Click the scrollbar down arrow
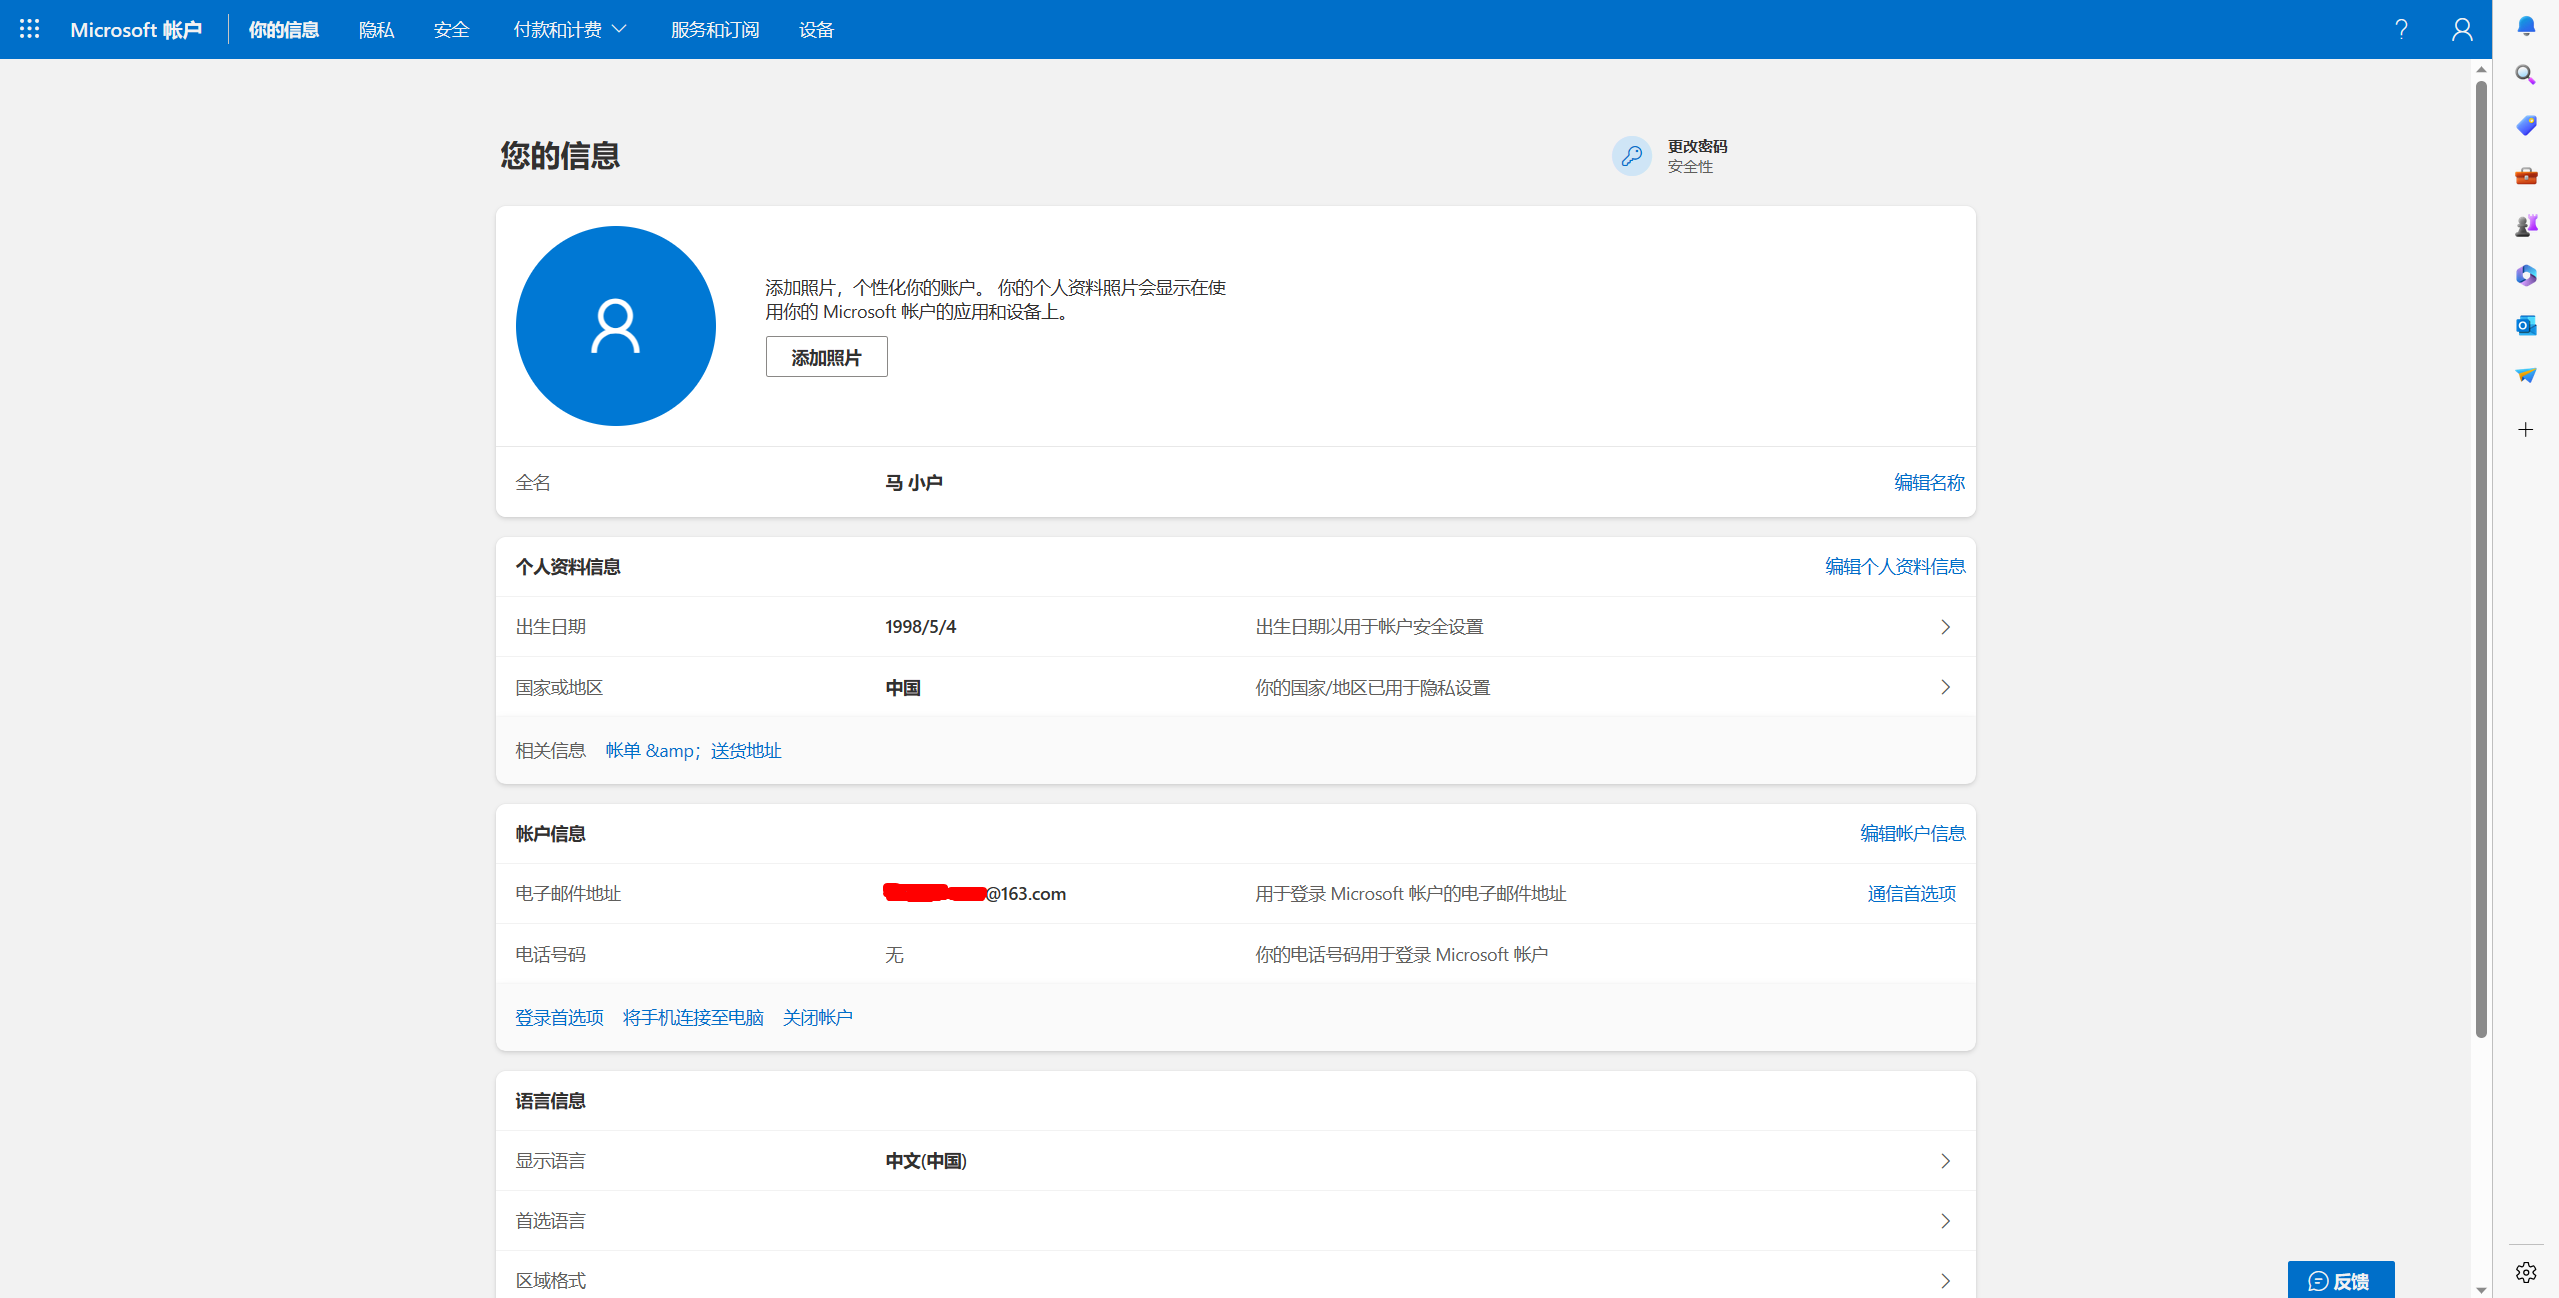 click(2481, 1289)
